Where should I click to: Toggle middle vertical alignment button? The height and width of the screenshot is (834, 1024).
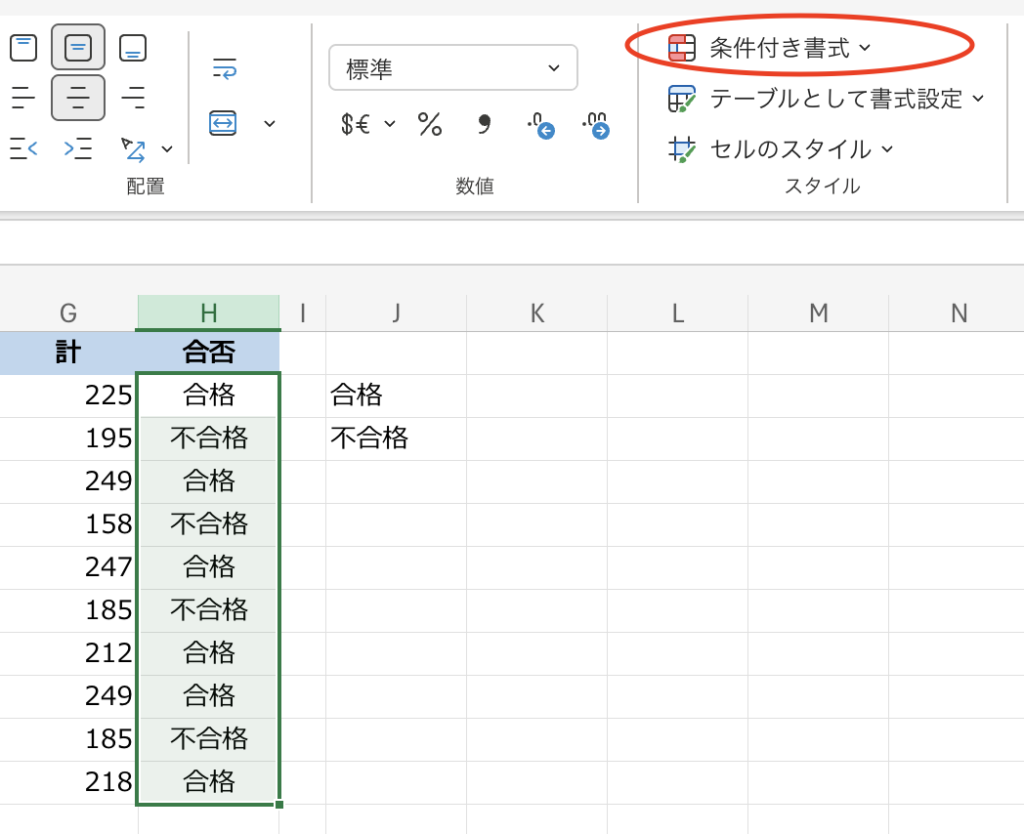78,47
